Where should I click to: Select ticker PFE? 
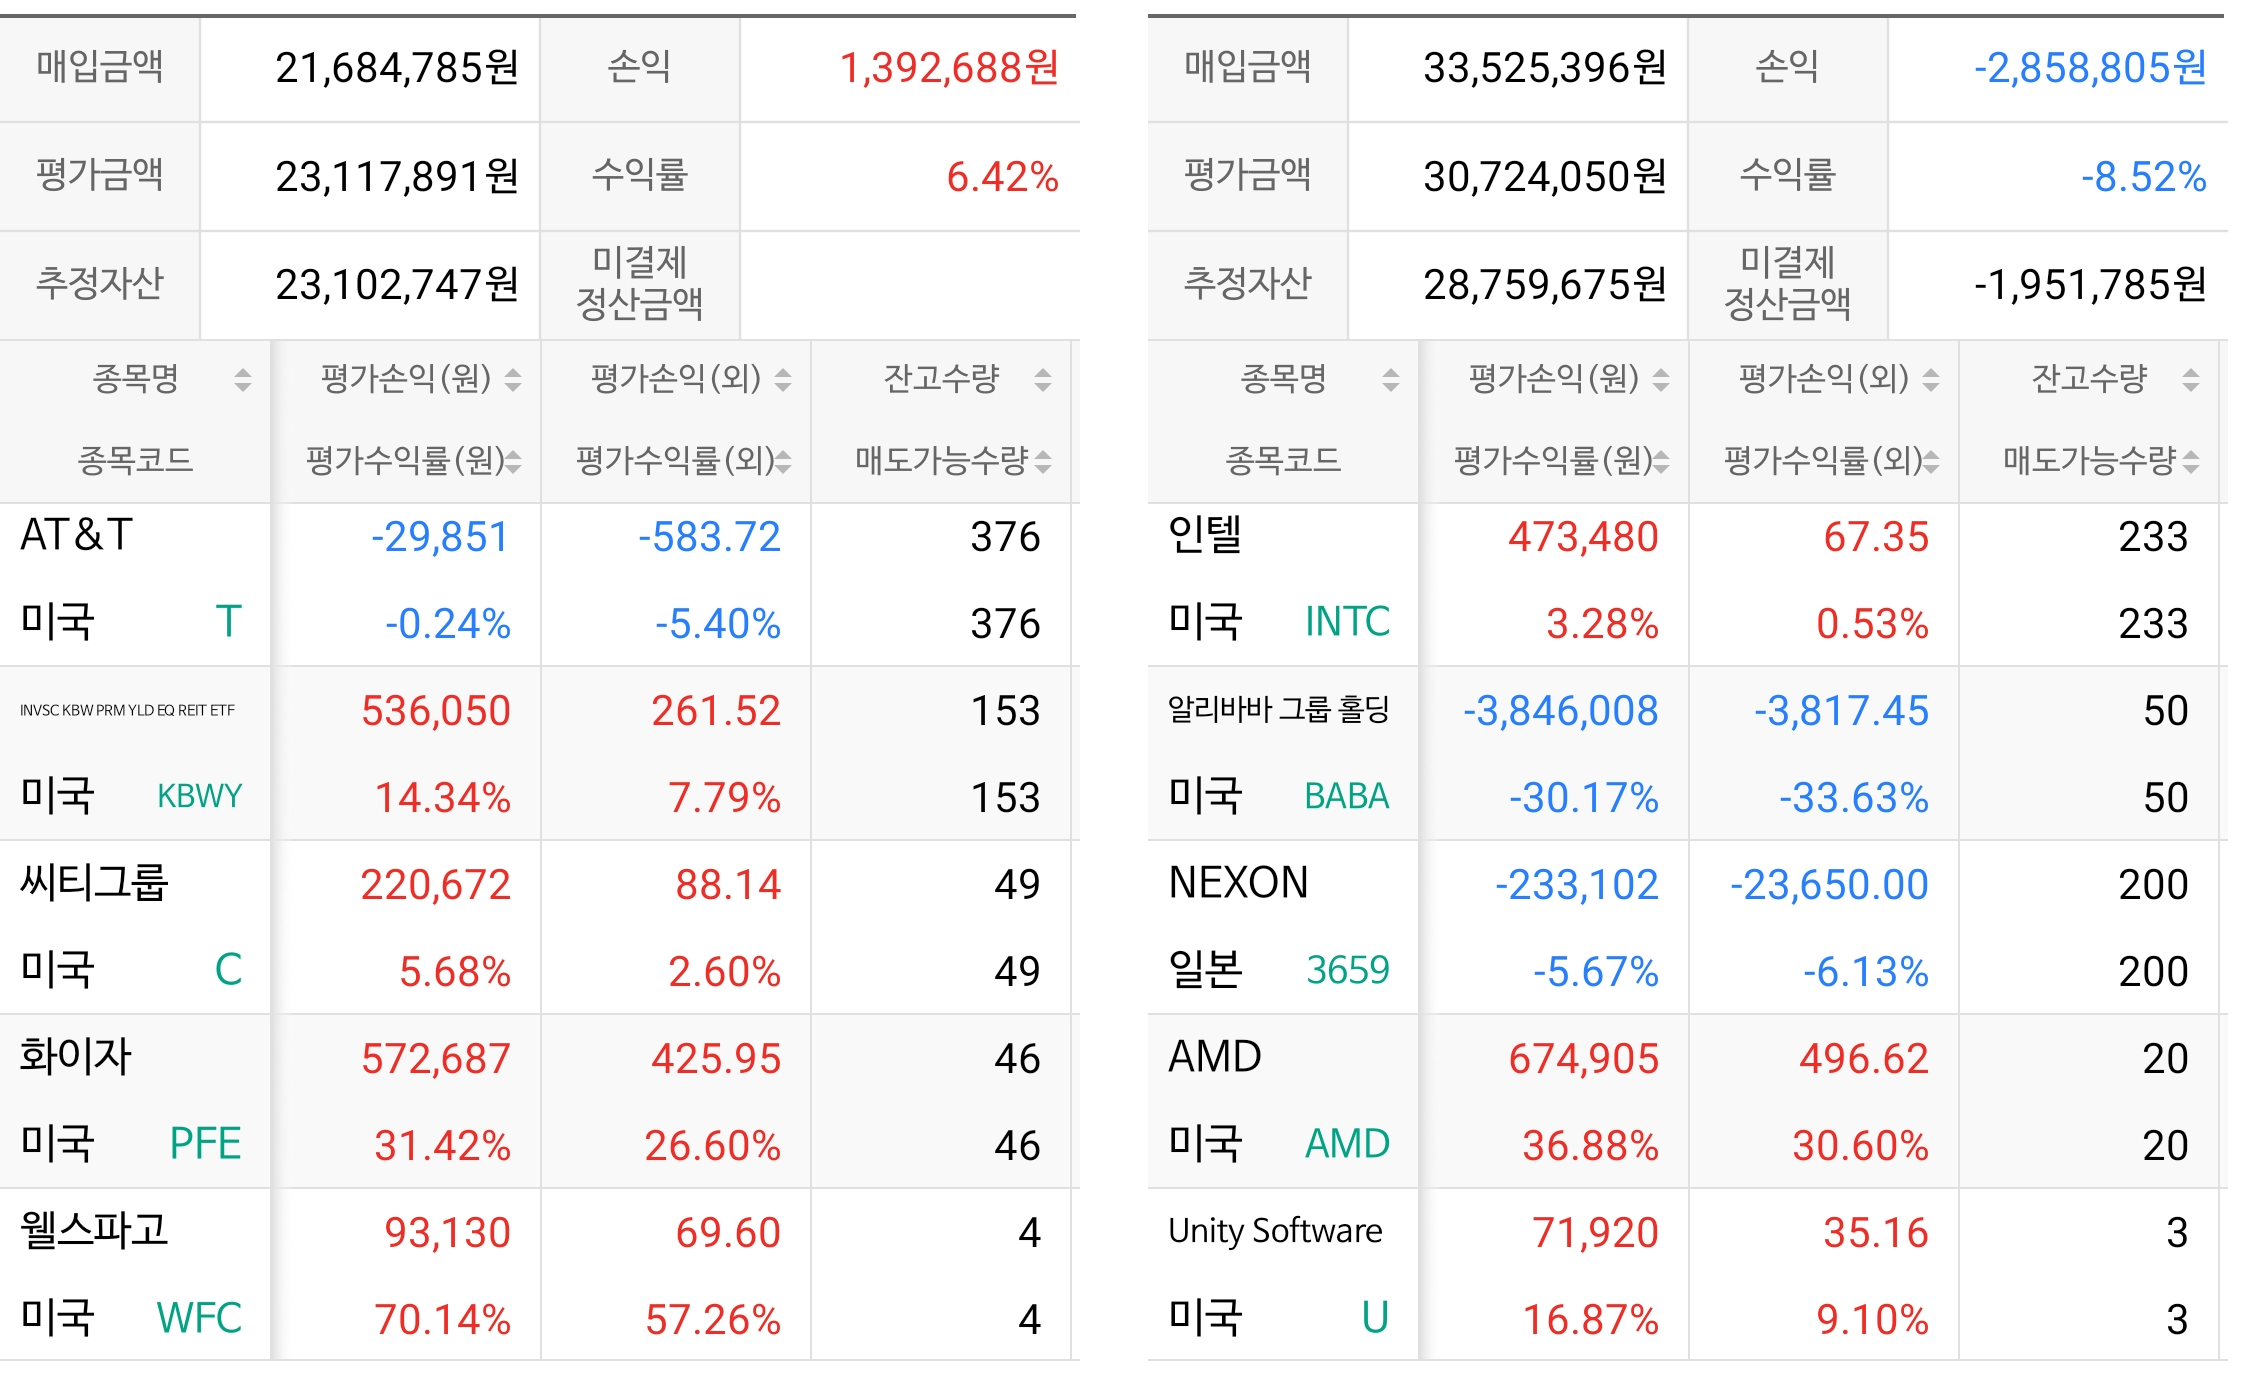click(x=205, y=1144)
